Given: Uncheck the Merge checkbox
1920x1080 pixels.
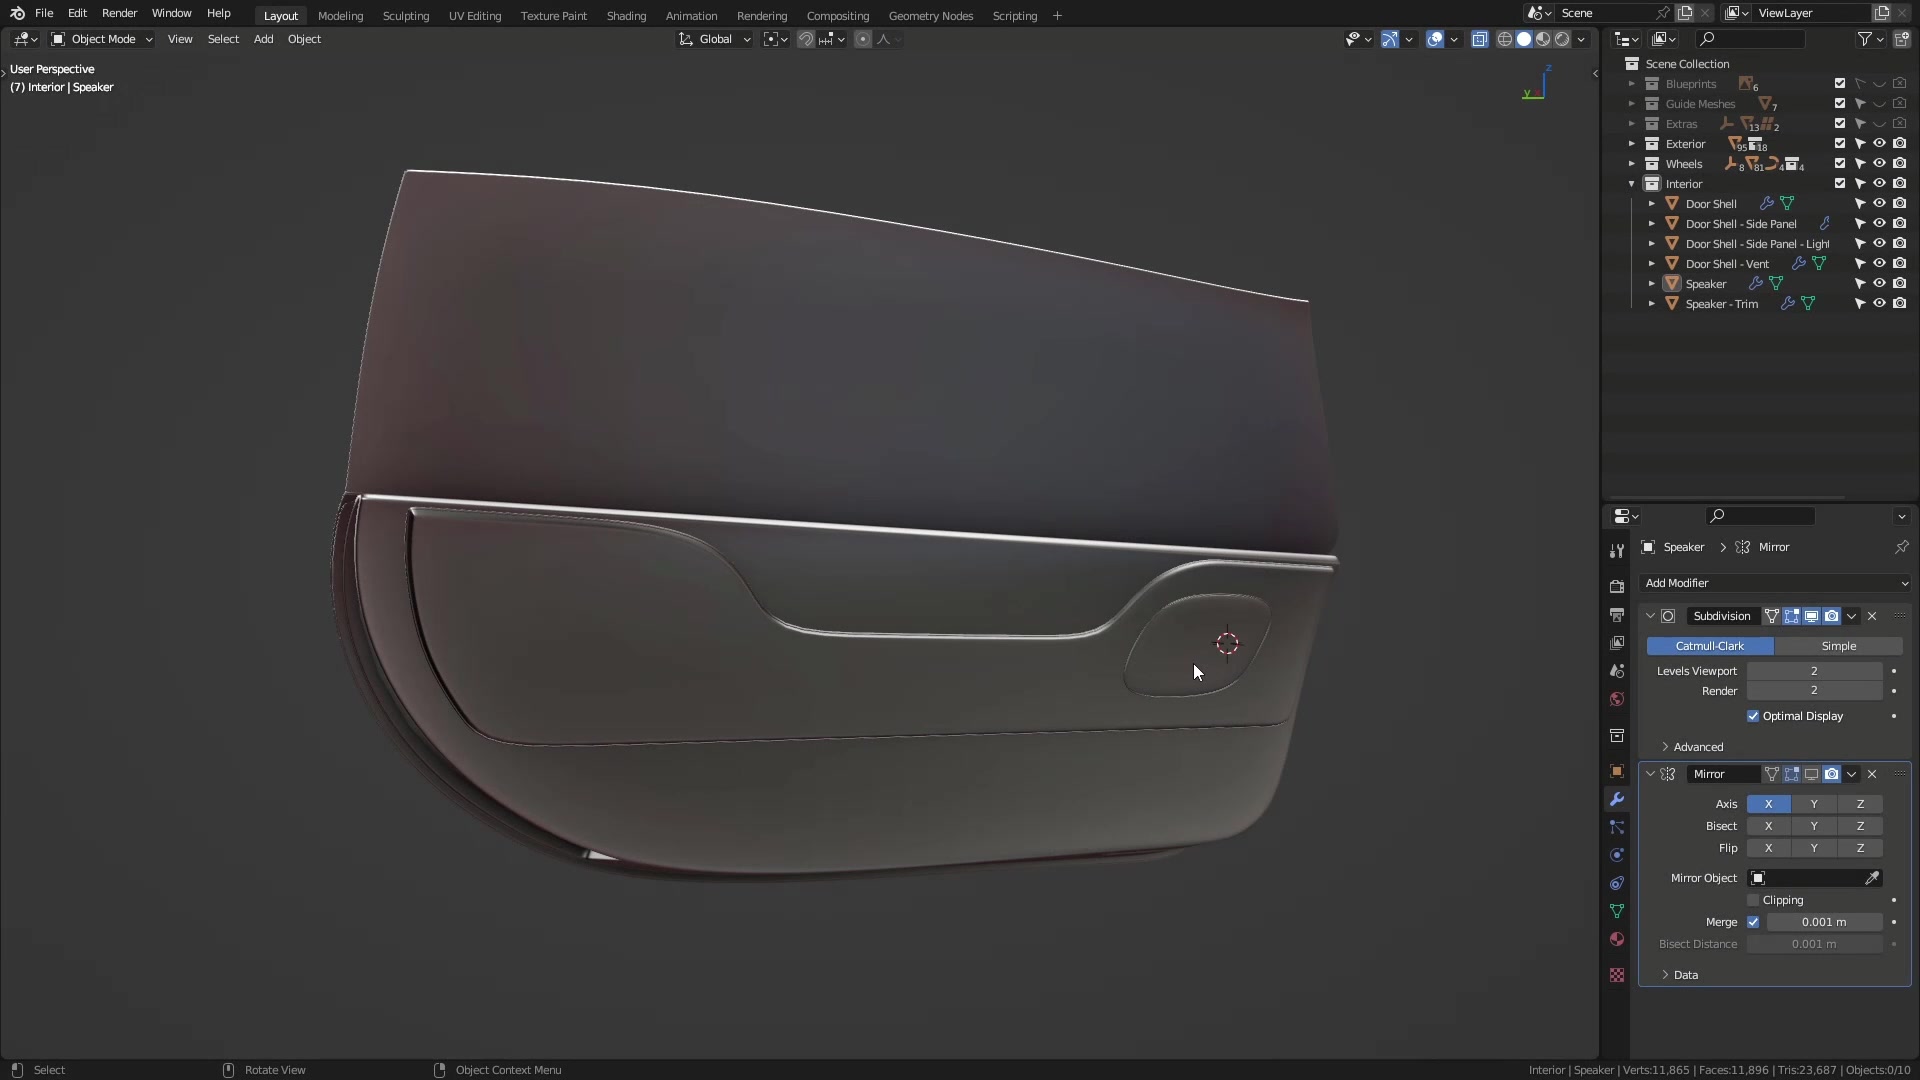Looking at the screenshot, I should tap(1753, 922).
